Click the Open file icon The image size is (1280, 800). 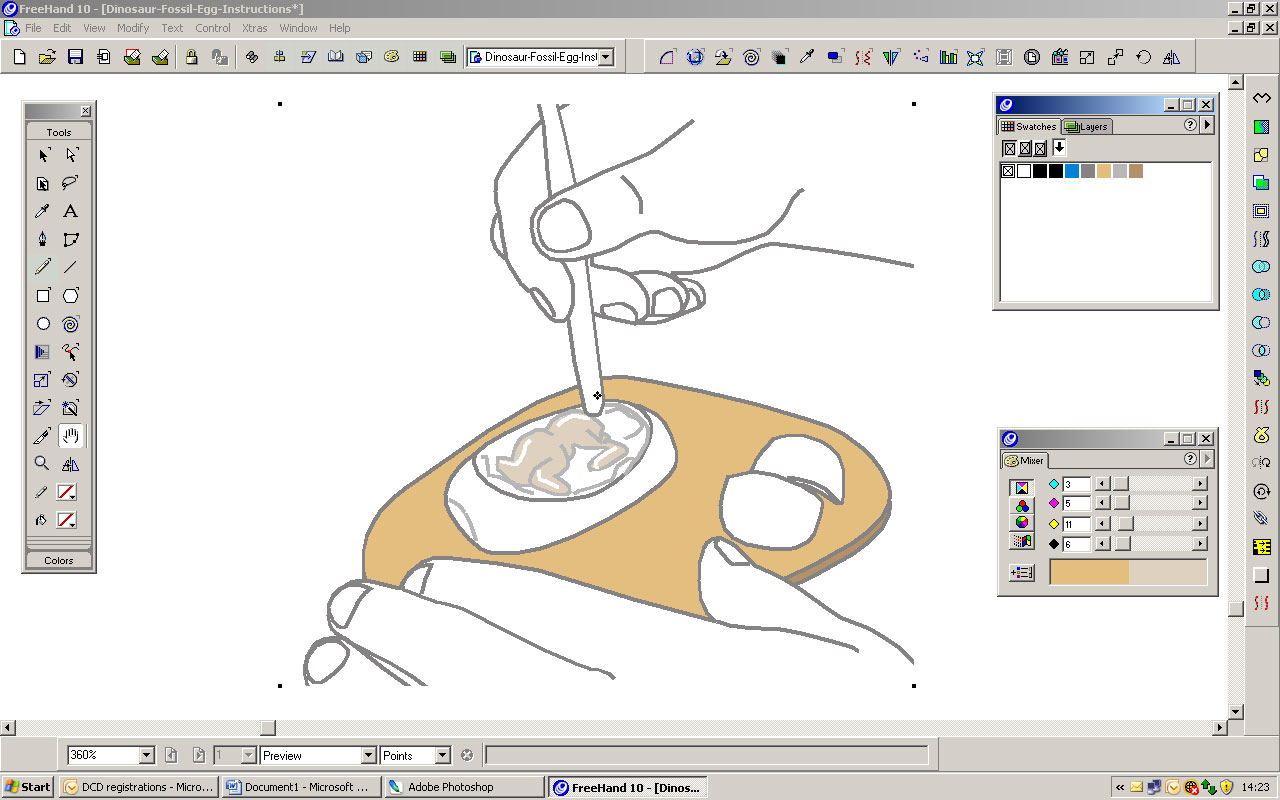[47, 57]
